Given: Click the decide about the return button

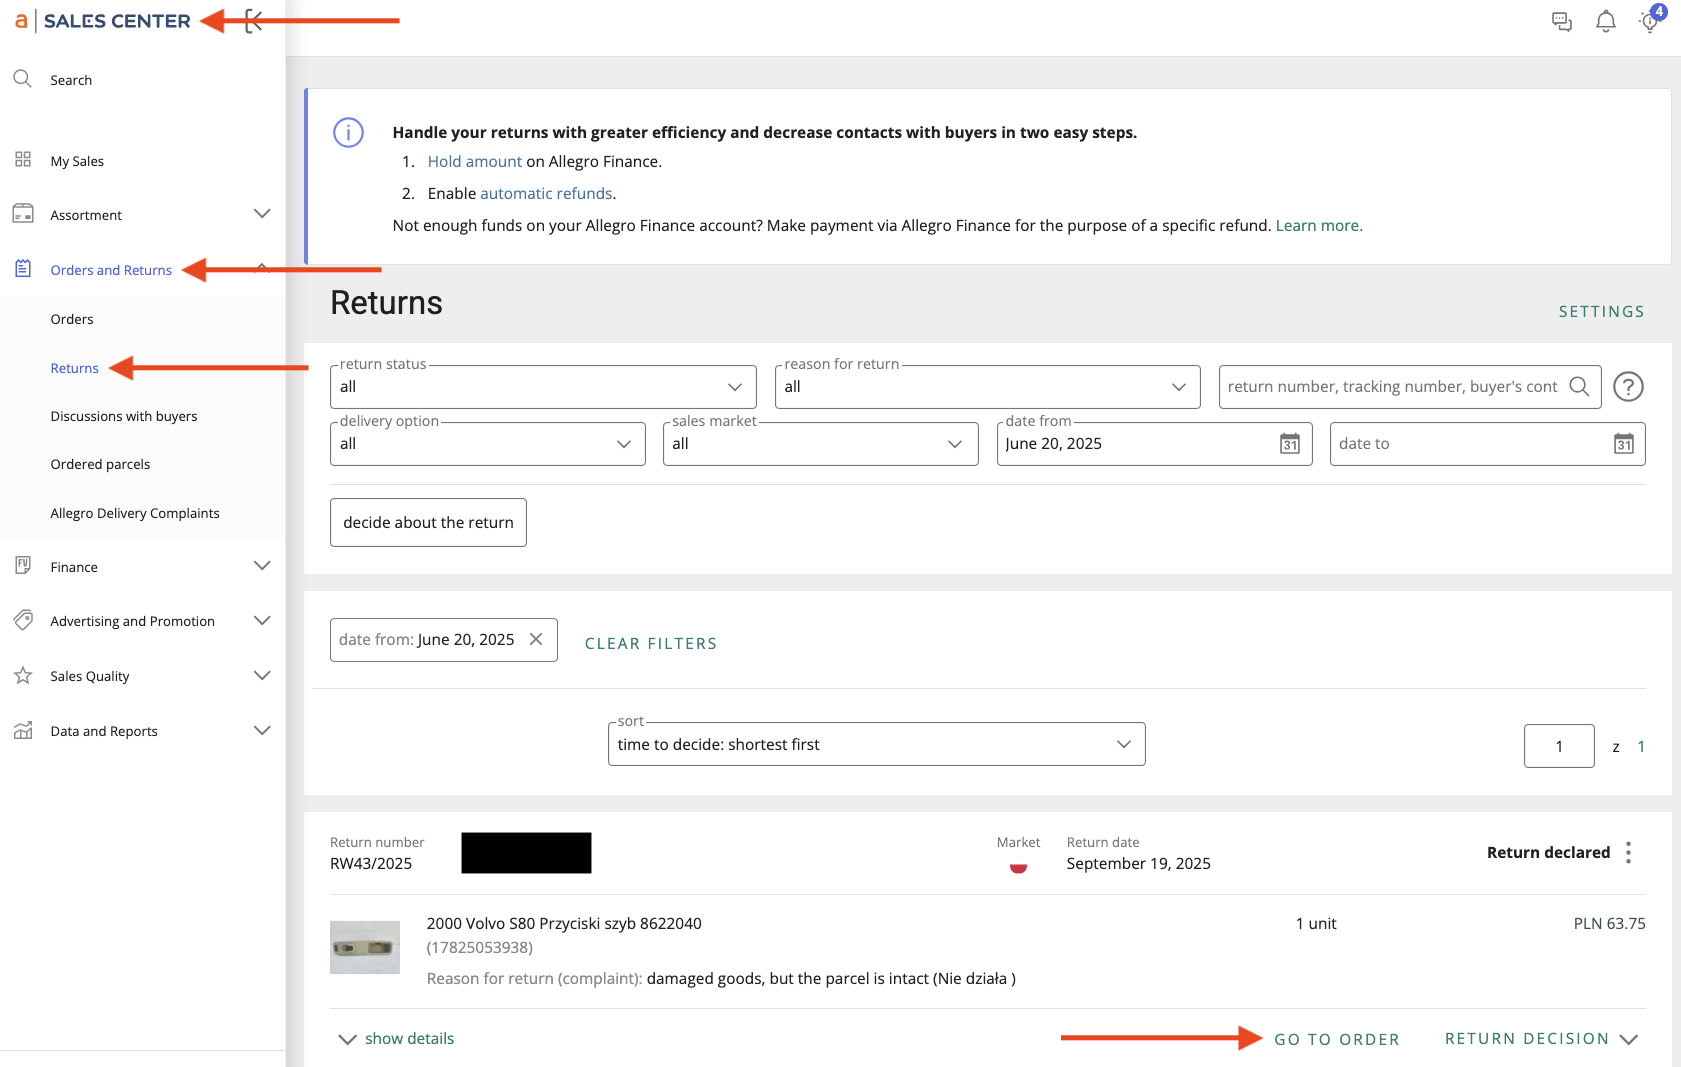Looking at the screenshot, I should pyautogui.click(x=428, y=522).
